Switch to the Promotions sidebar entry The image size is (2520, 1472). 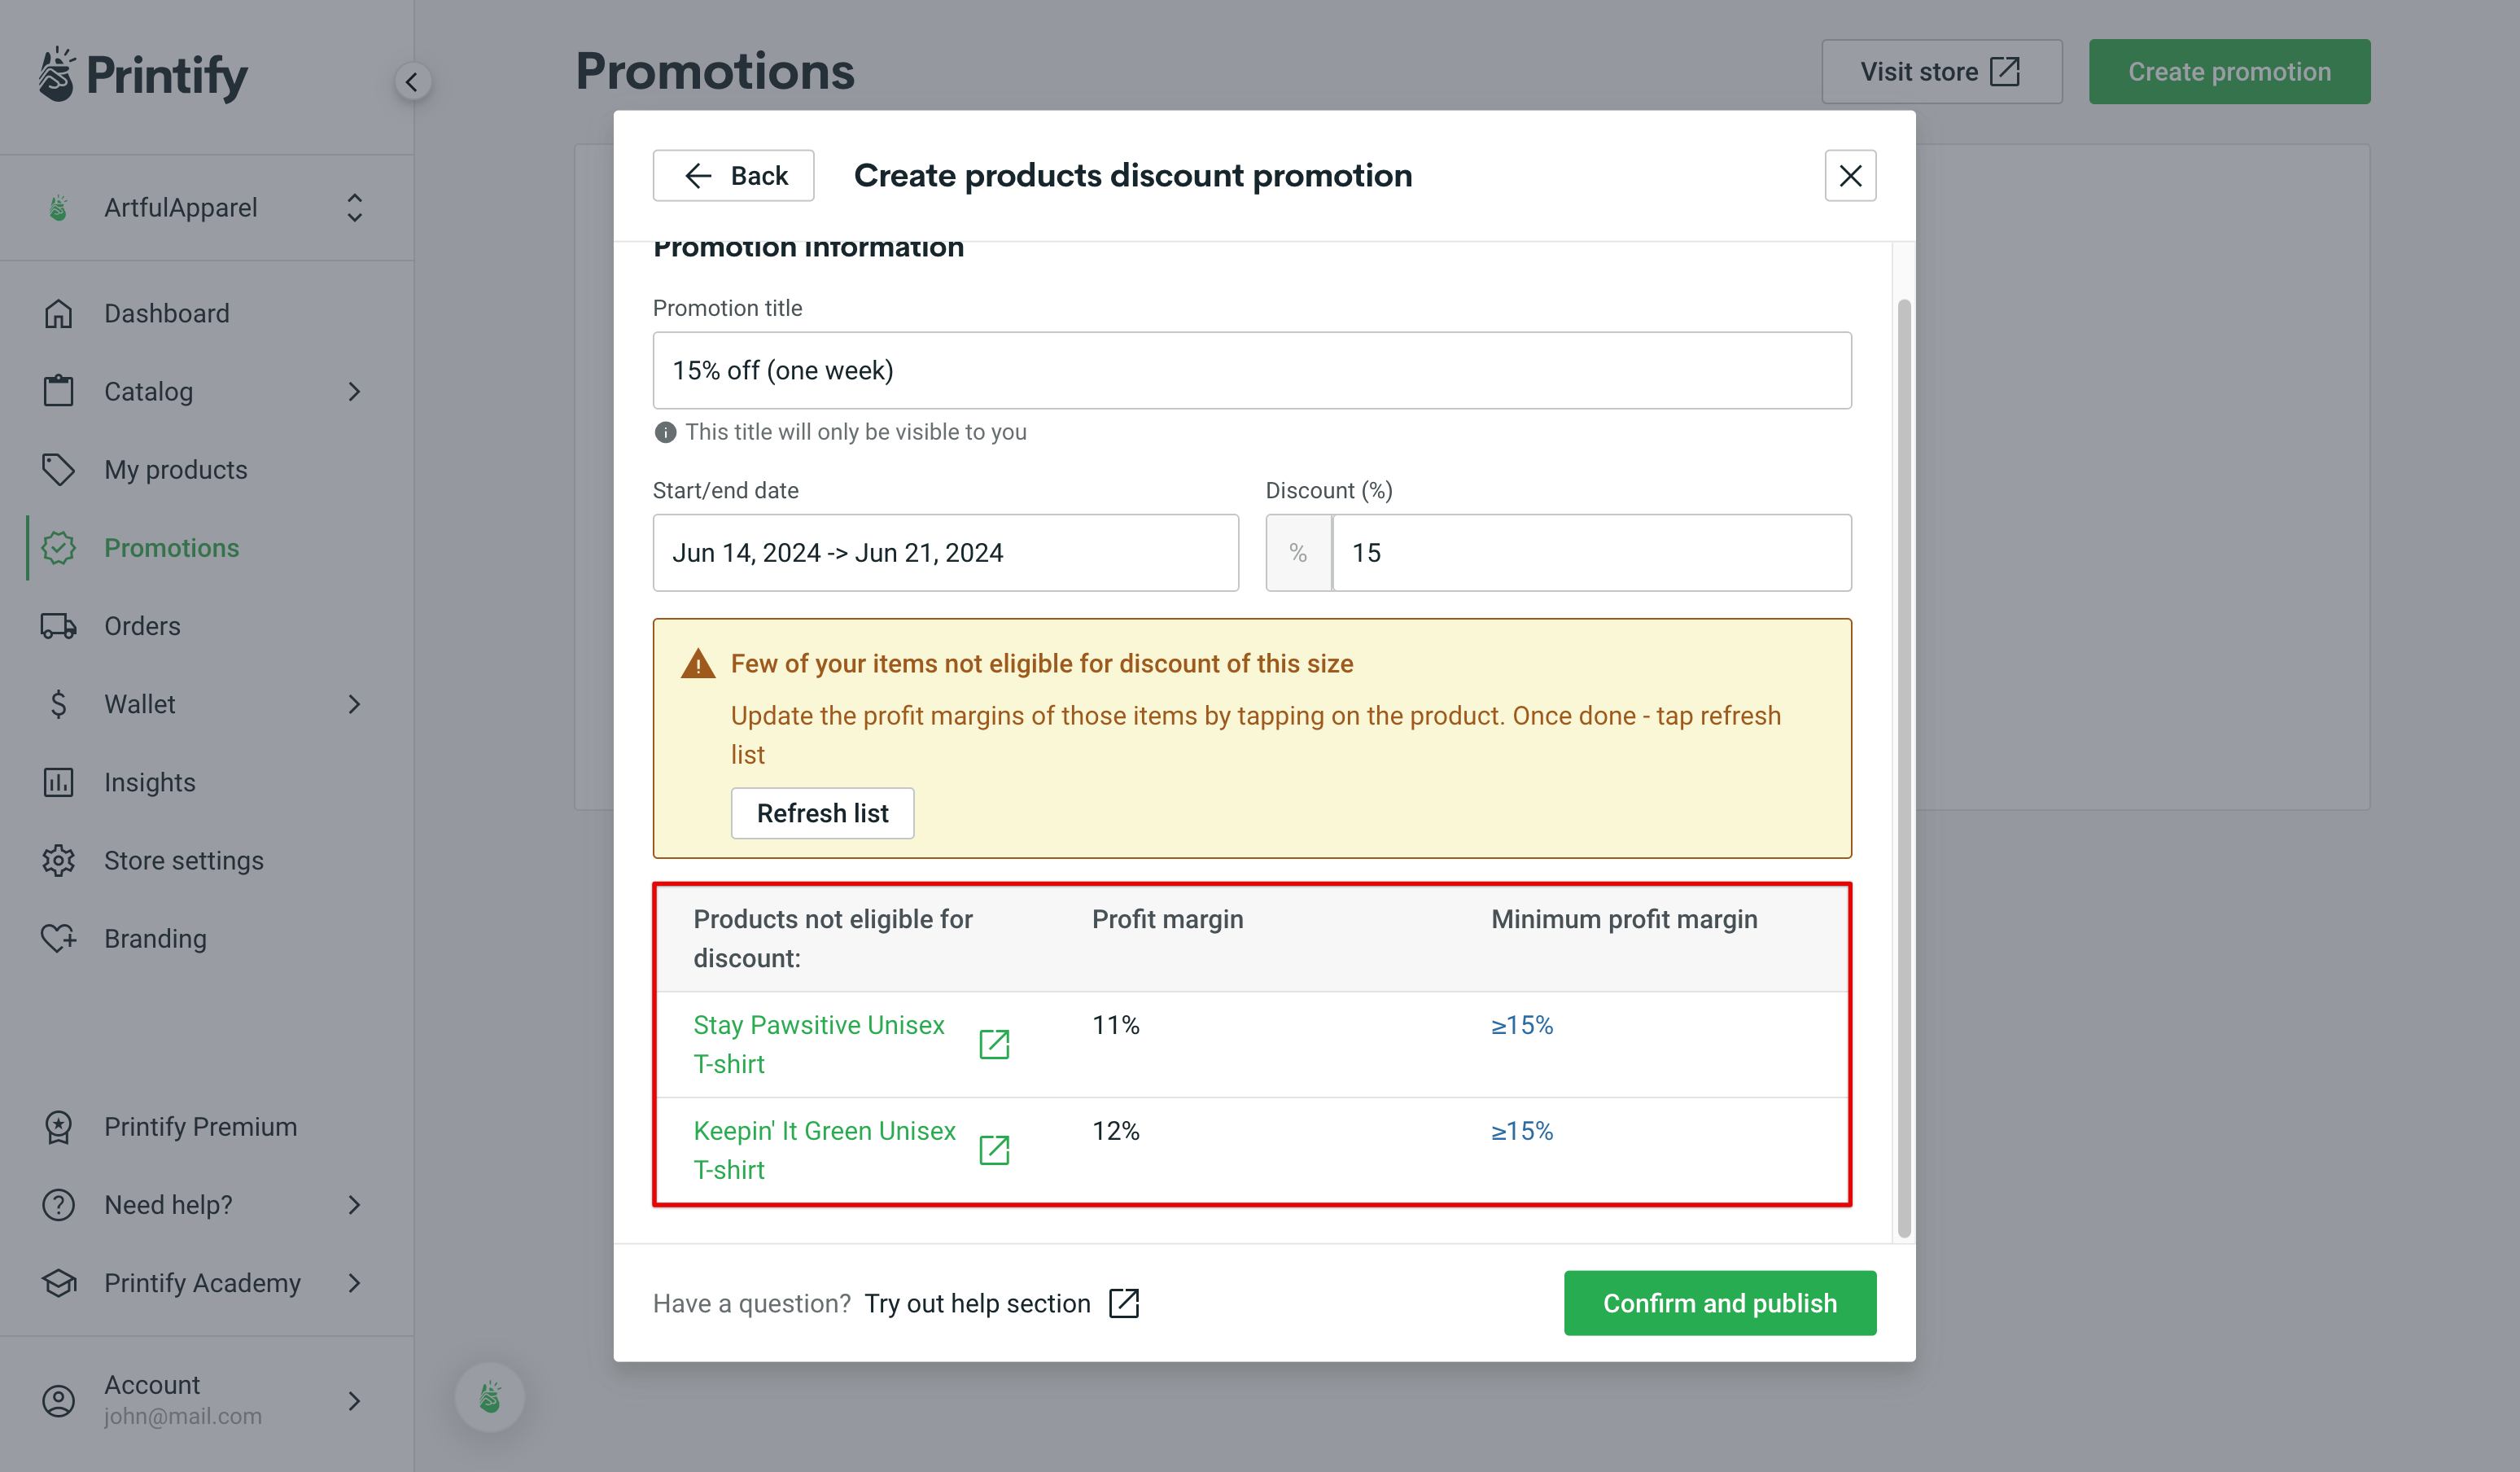point(171,547)
